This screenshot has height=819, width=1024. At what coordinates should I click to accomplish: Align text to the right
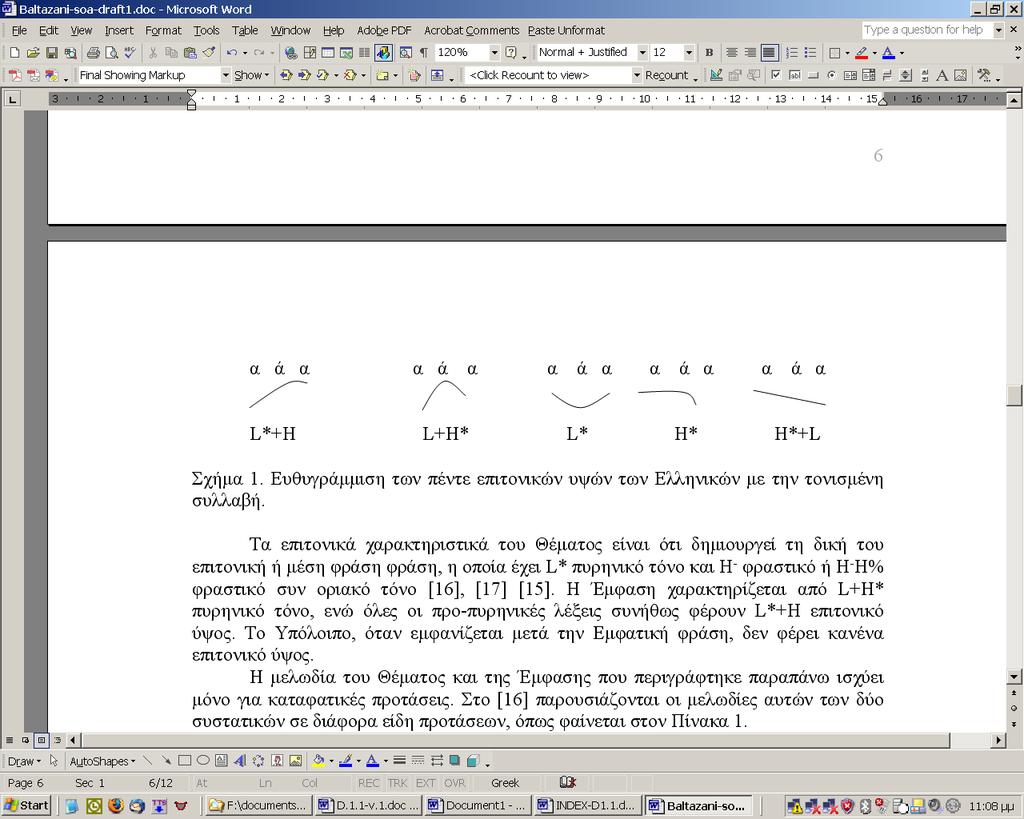point(750,53)
